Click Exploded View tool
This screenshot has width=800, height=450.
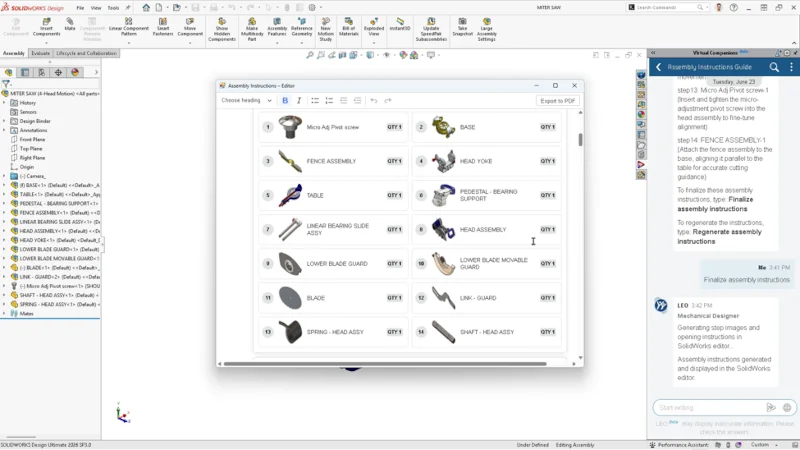373,27
